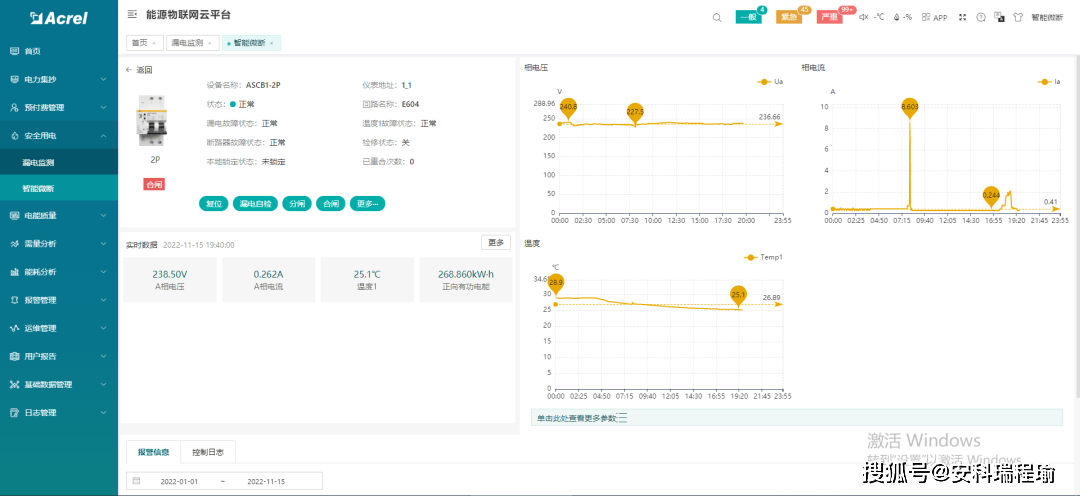Click the 预付费管理 sidebar icon
Viewport: 1080px width, 496px height.
pos(14,107)
